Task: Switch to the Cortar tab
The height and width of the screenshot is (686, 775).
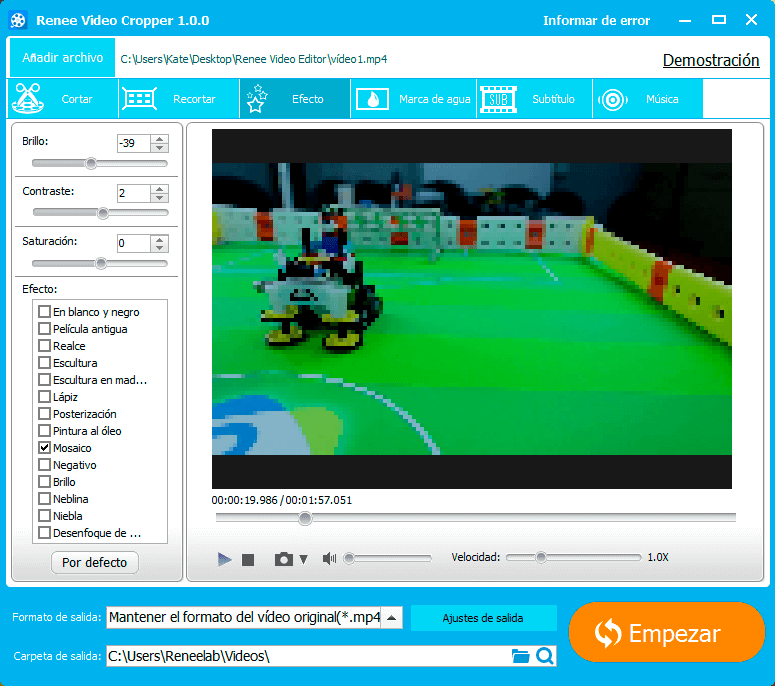Action: tap(63, 98)
